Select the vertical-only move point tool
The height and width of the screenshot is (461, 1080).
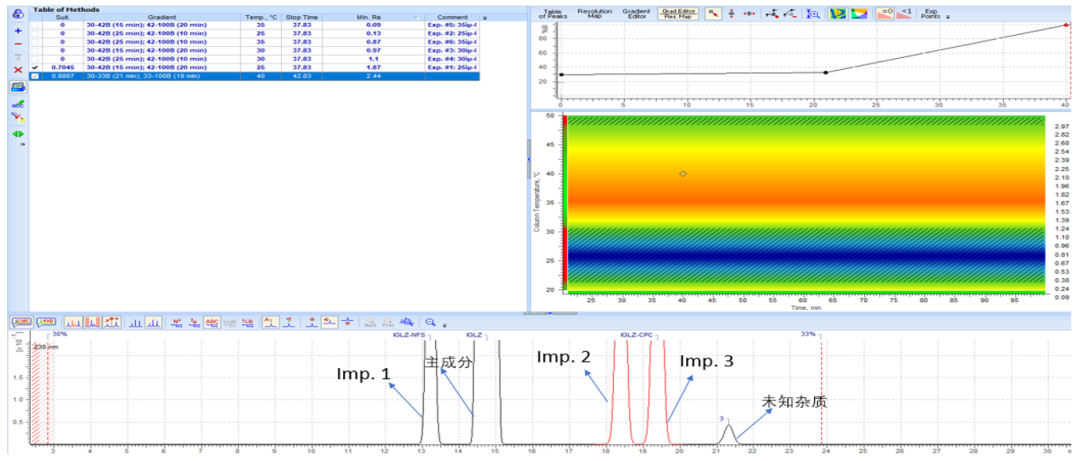coord(731,13)
